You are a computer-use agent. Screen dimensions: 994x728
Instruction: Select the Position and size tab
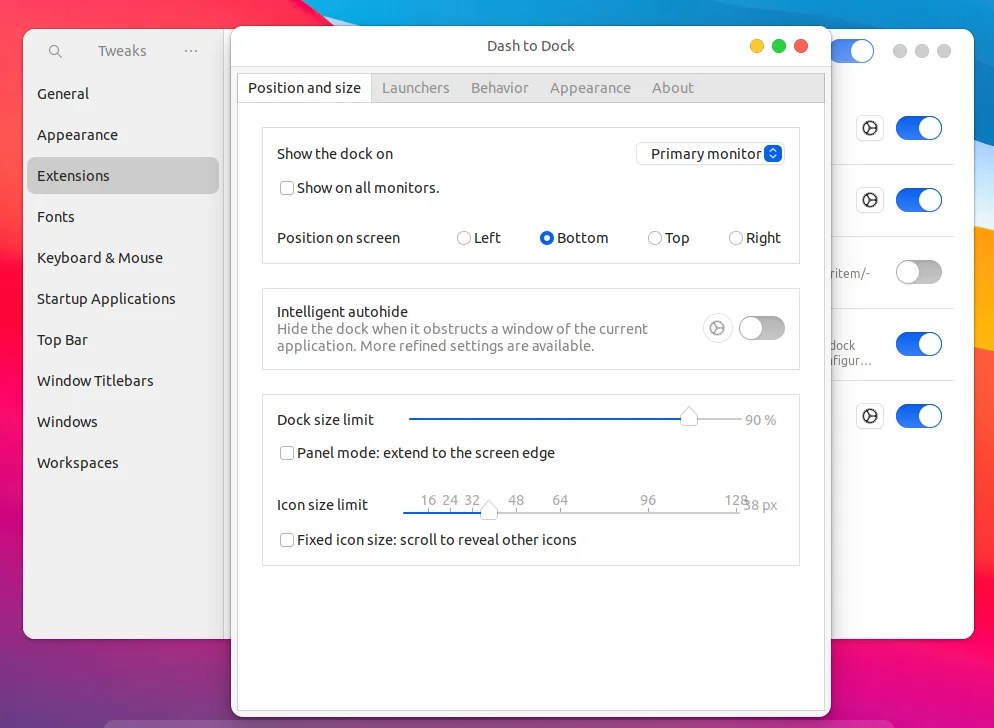pyautogui.click(x=304, y=88)
